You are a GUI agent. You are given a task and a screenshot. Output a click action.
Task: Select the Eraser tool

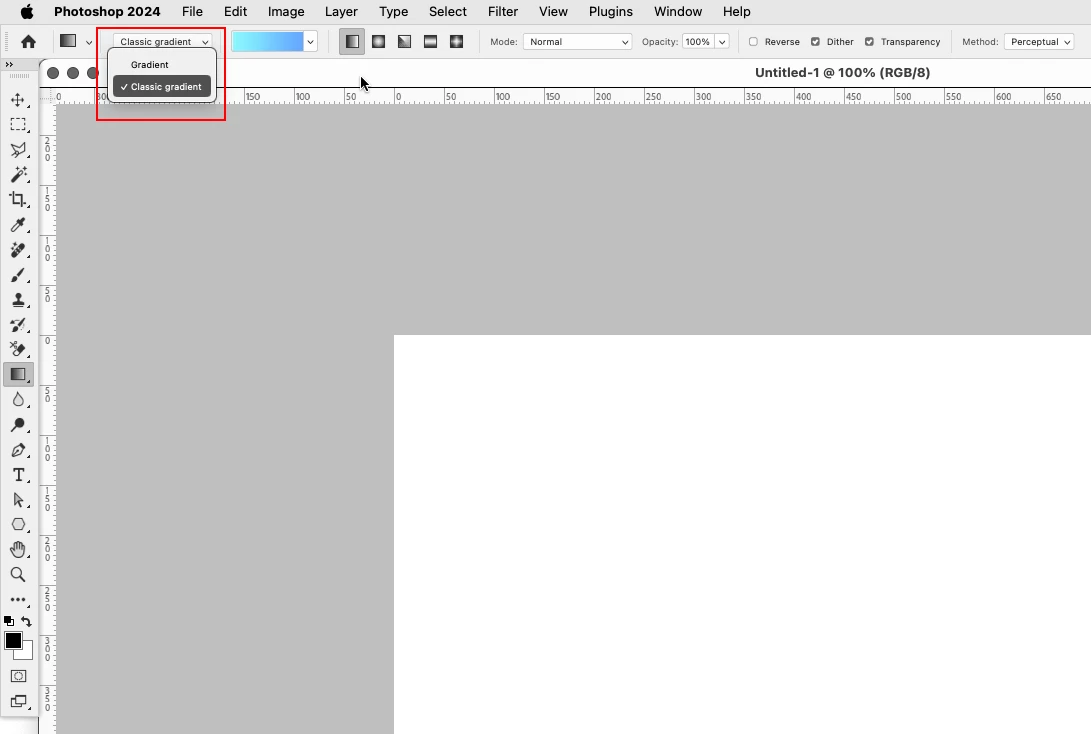click(x=18, y=349)
